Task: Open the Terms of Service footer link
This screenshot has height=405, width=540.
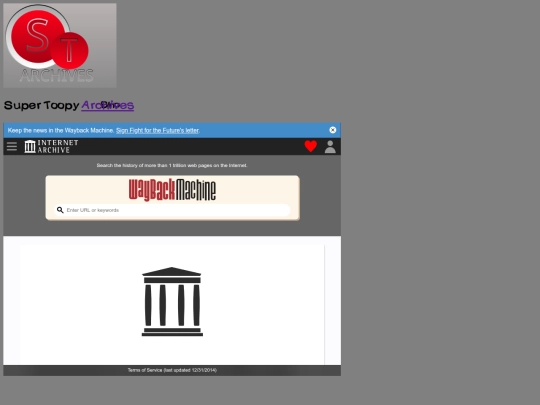Action: coord(172,370)
